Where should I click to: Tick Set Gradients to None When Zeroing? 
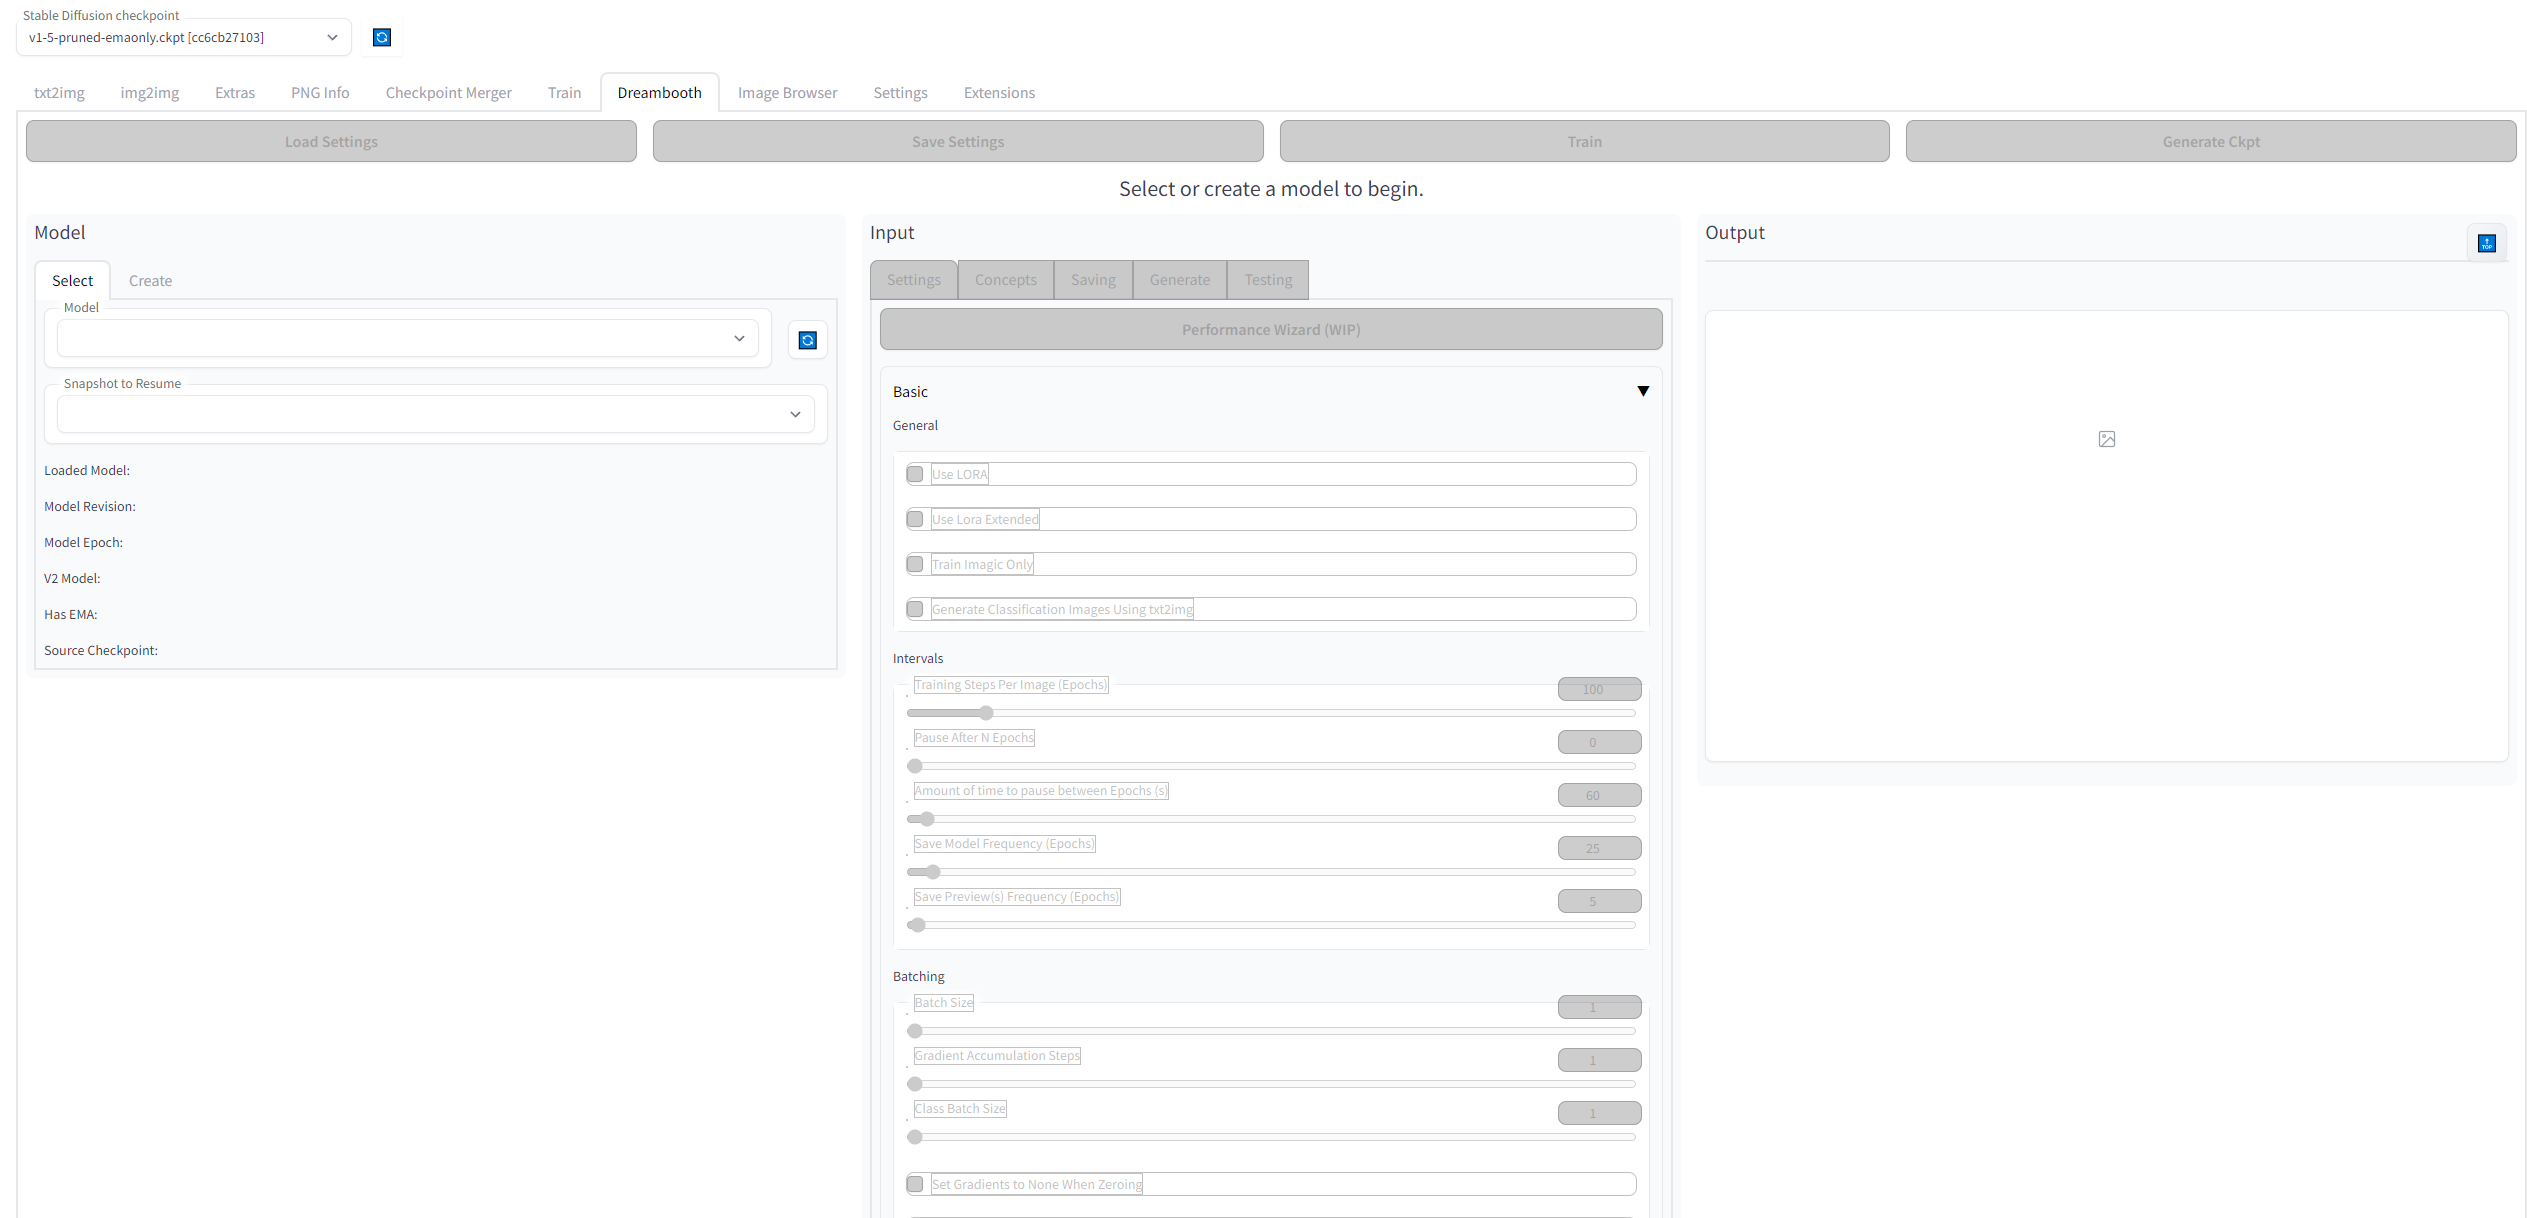tap(915, 1184)
